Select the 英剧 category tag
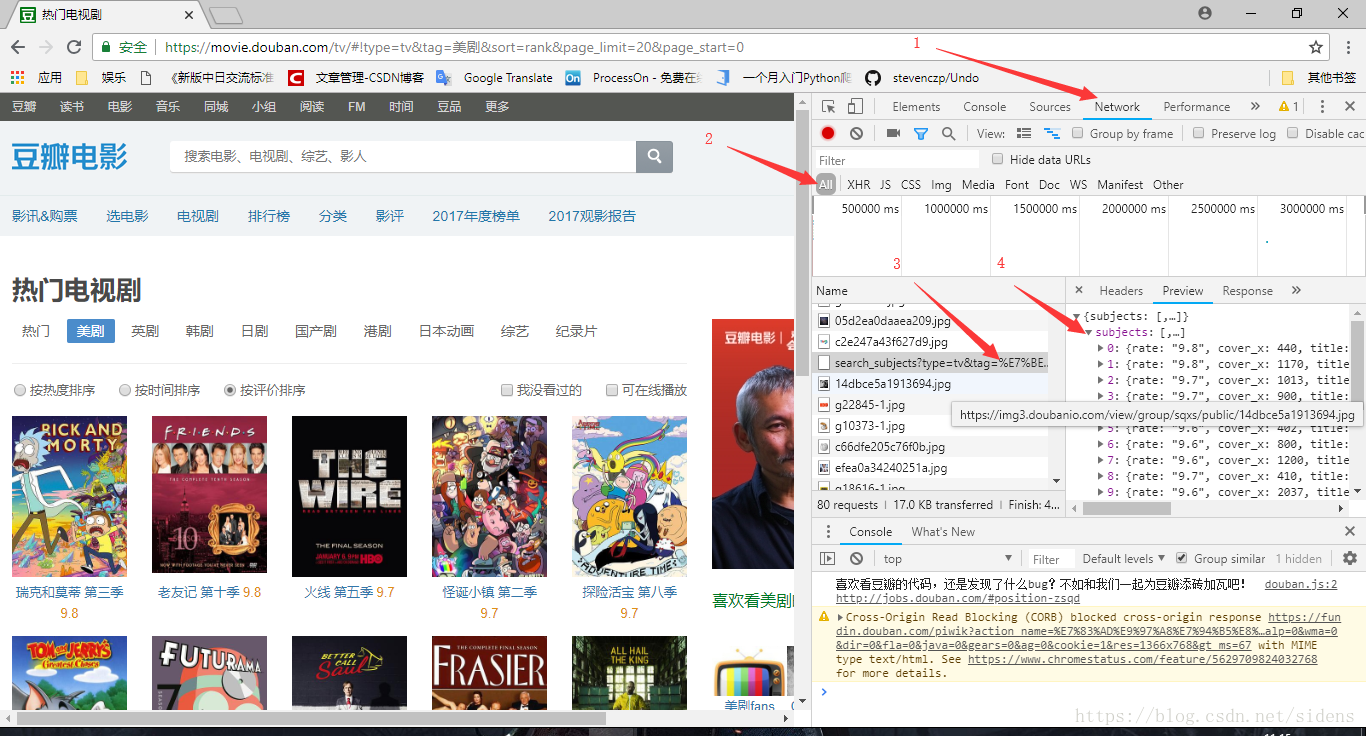 (145, 331)
